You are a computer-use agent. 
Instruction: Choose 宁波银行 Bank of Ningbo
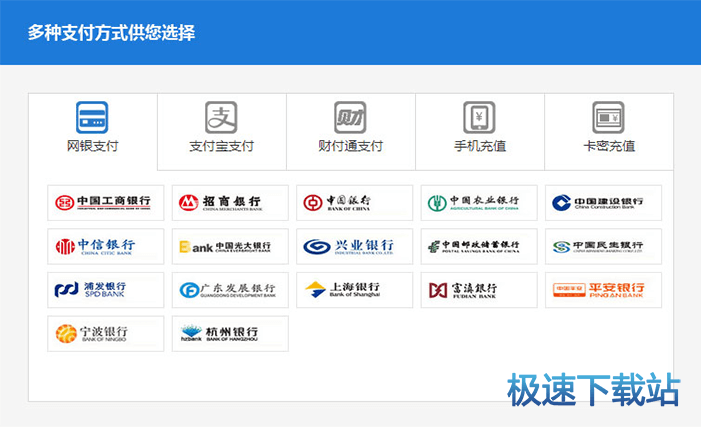pyautogui.click(x=106, y=334)
